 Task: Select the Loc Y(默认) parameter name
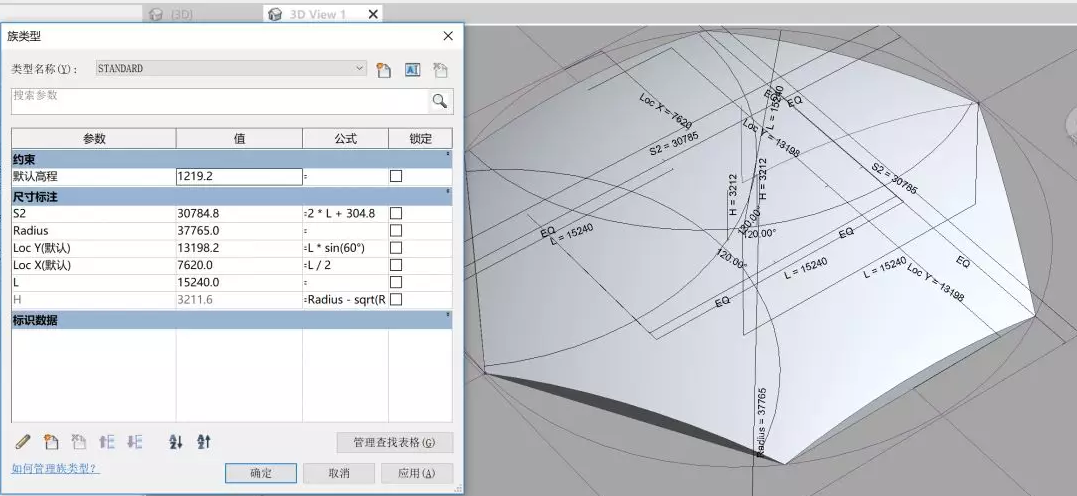(x=94, y=247)
